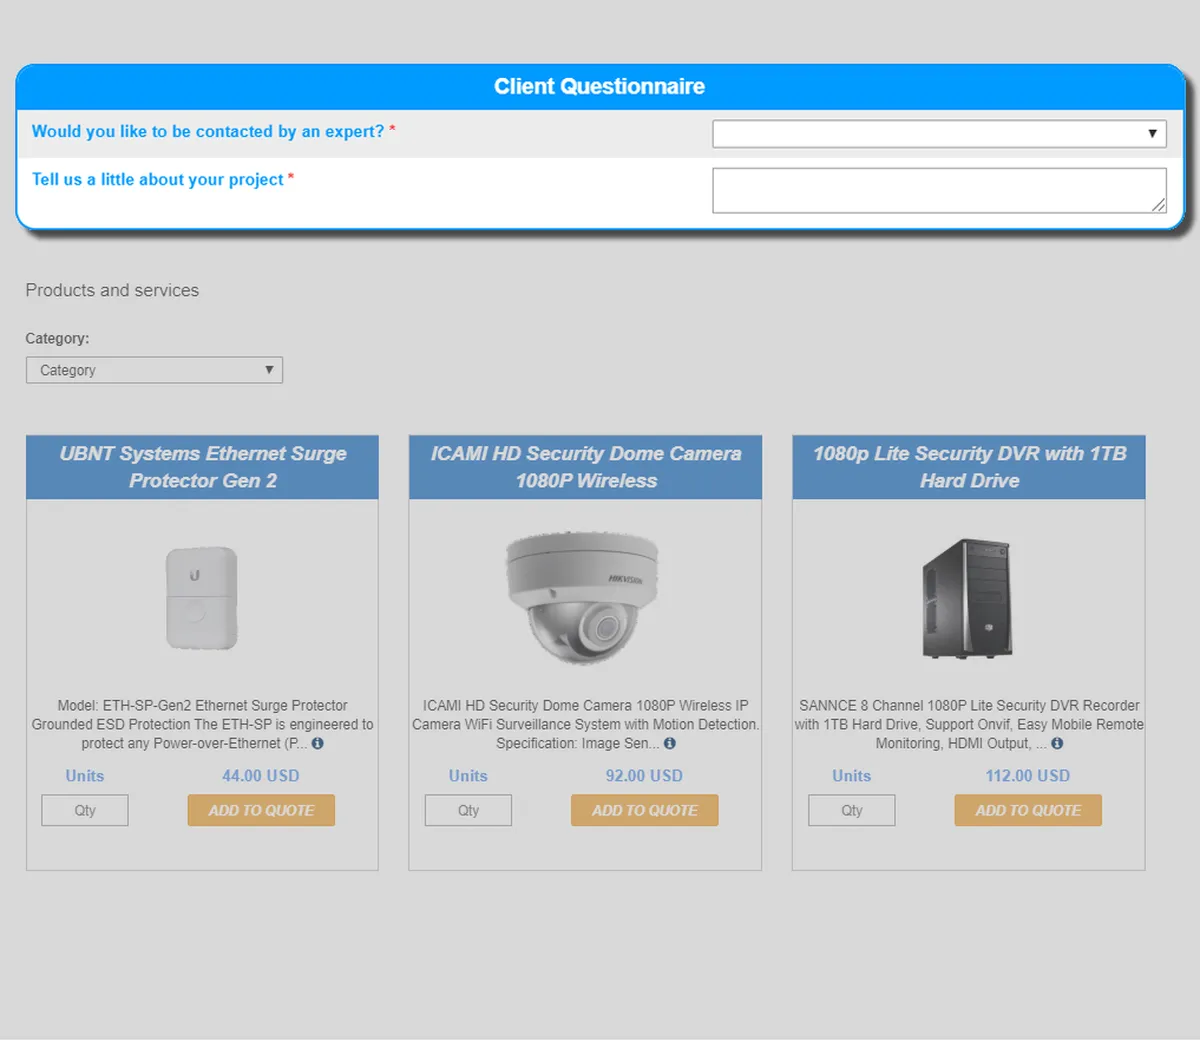Viewport: 1200px width, 1041px height.
Task: Add ICAMI Dome Camera to quote
Action: point(644,810)
